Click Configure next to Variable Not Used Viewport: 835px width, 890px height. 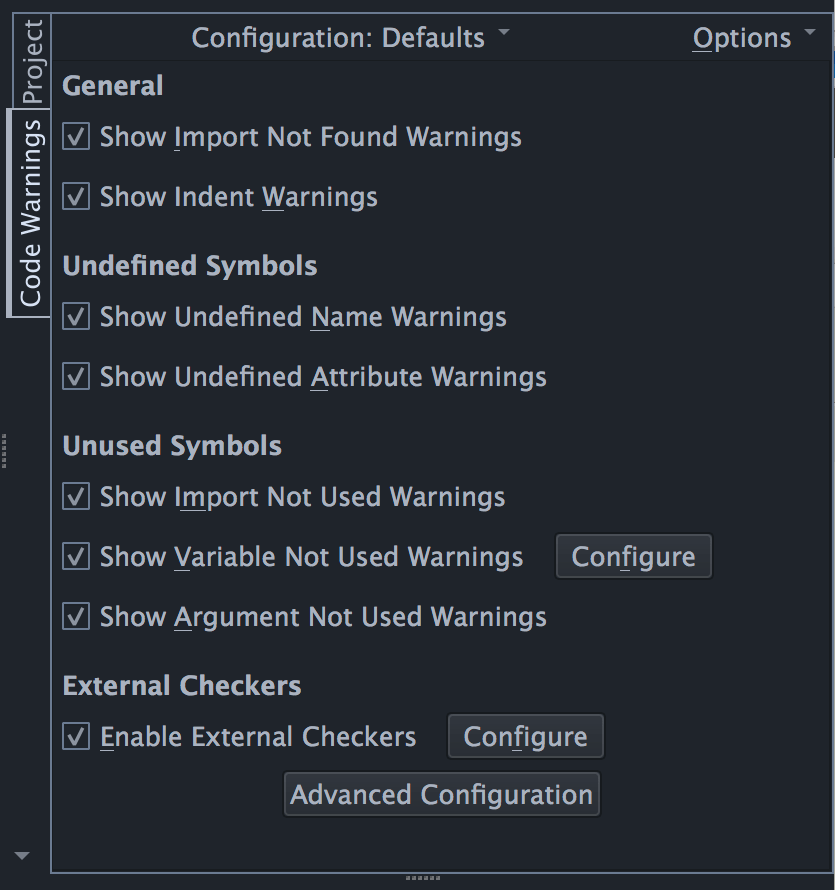pos(633,557)
